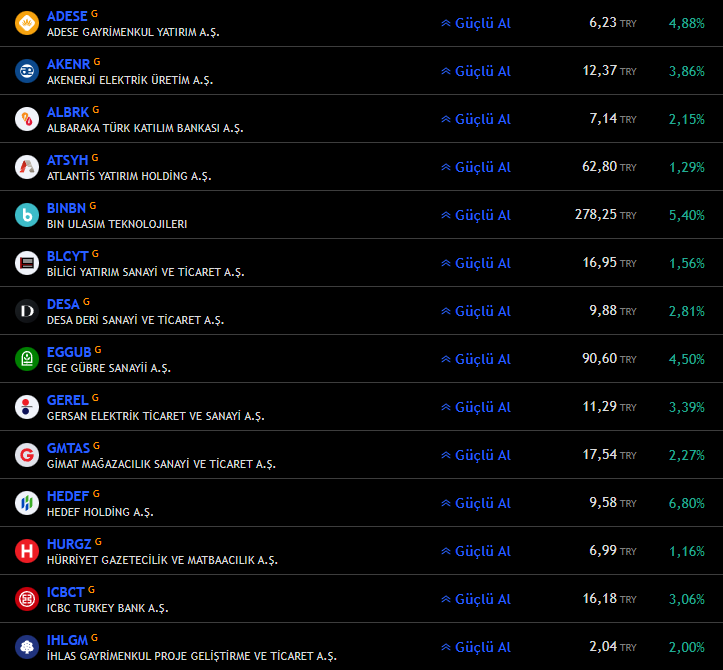Open the BLCYT ticker link

click(x=68, y=256)
